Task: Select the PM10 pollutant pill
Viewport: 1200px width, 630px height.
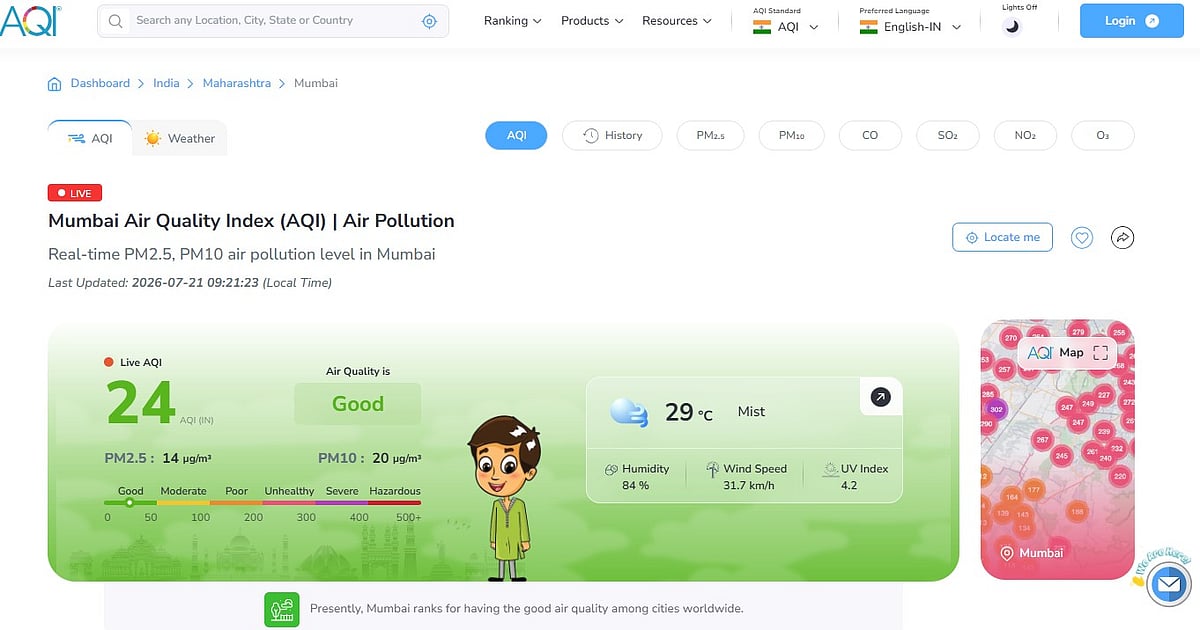Action: (x=791, y=136)
